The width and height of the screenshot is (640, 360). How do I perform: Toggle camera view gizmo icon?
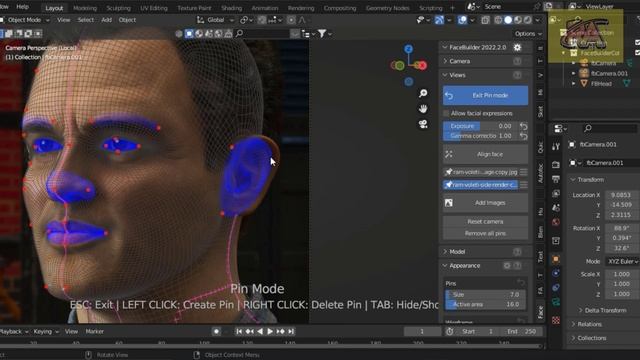point(423,124)
